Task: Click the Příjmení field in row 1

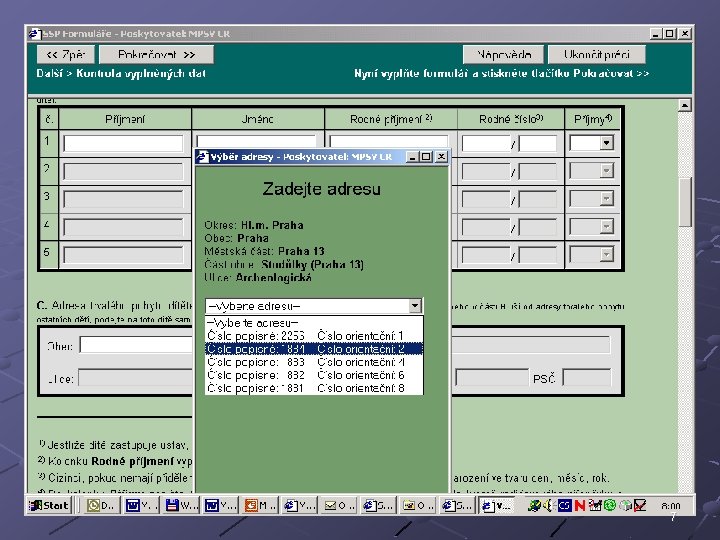Action: point(124,143)
